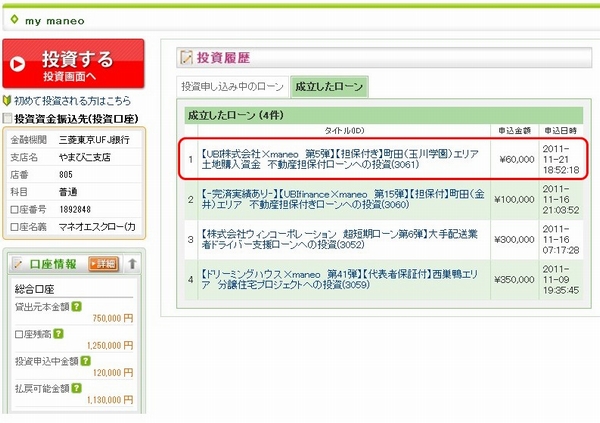This screenshot has height=423, width=600.
Task: Click the 750,000 円 loan principal value
Action: [113, 318]
